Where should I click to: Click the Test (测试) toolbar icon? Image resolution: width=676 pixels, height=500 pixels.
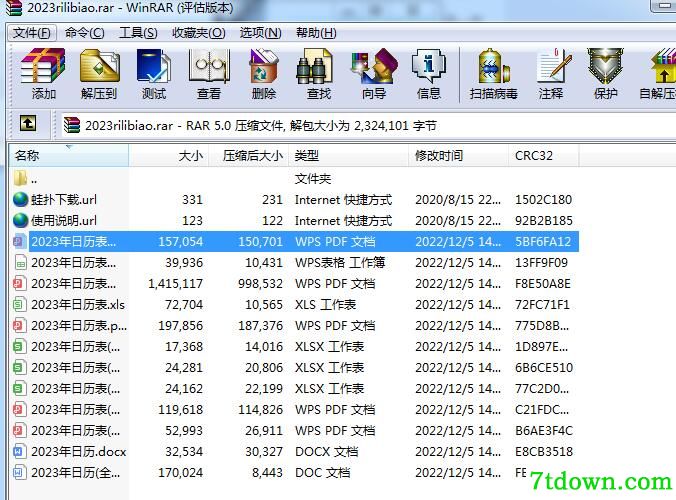pyautogui.click(x=153, y=66)
